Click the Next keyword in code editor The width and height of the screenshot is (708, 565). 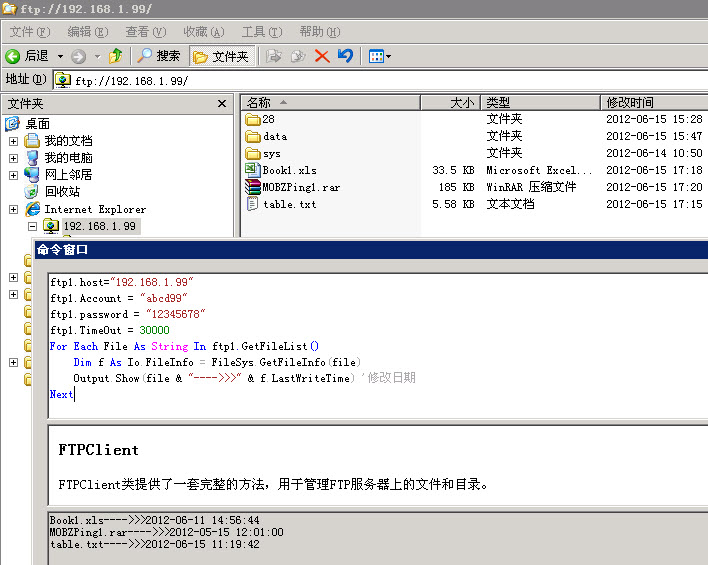pos(61,394)
